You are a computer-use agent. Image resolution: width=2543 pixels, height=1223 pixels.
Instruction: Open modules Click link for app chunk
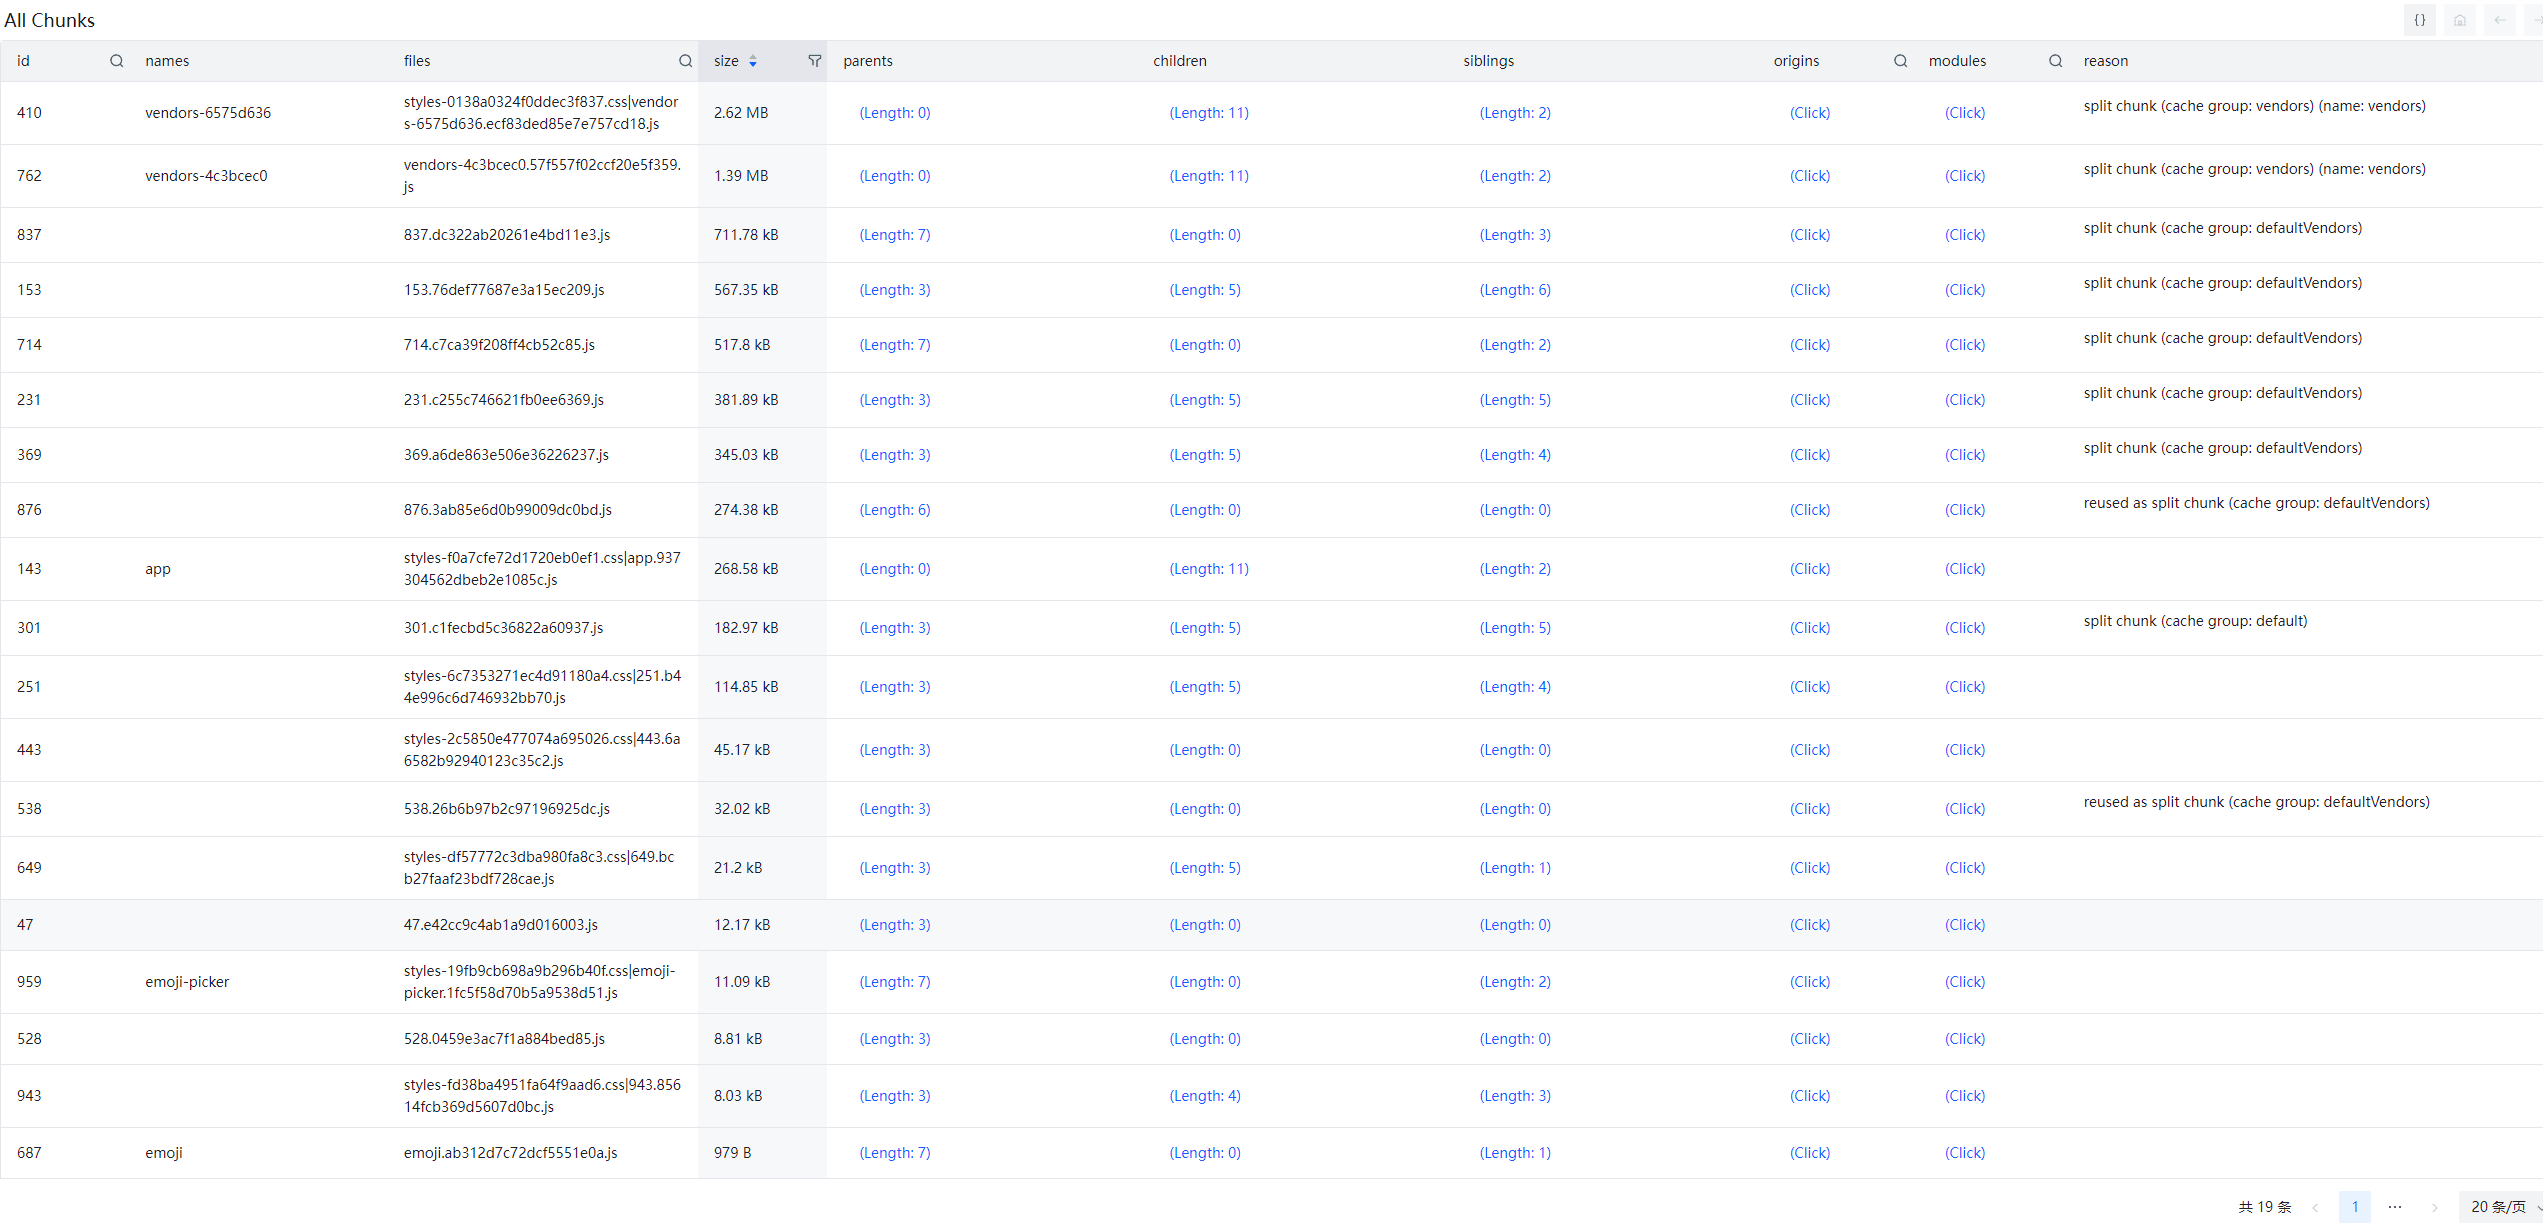tap(1964, 569)
